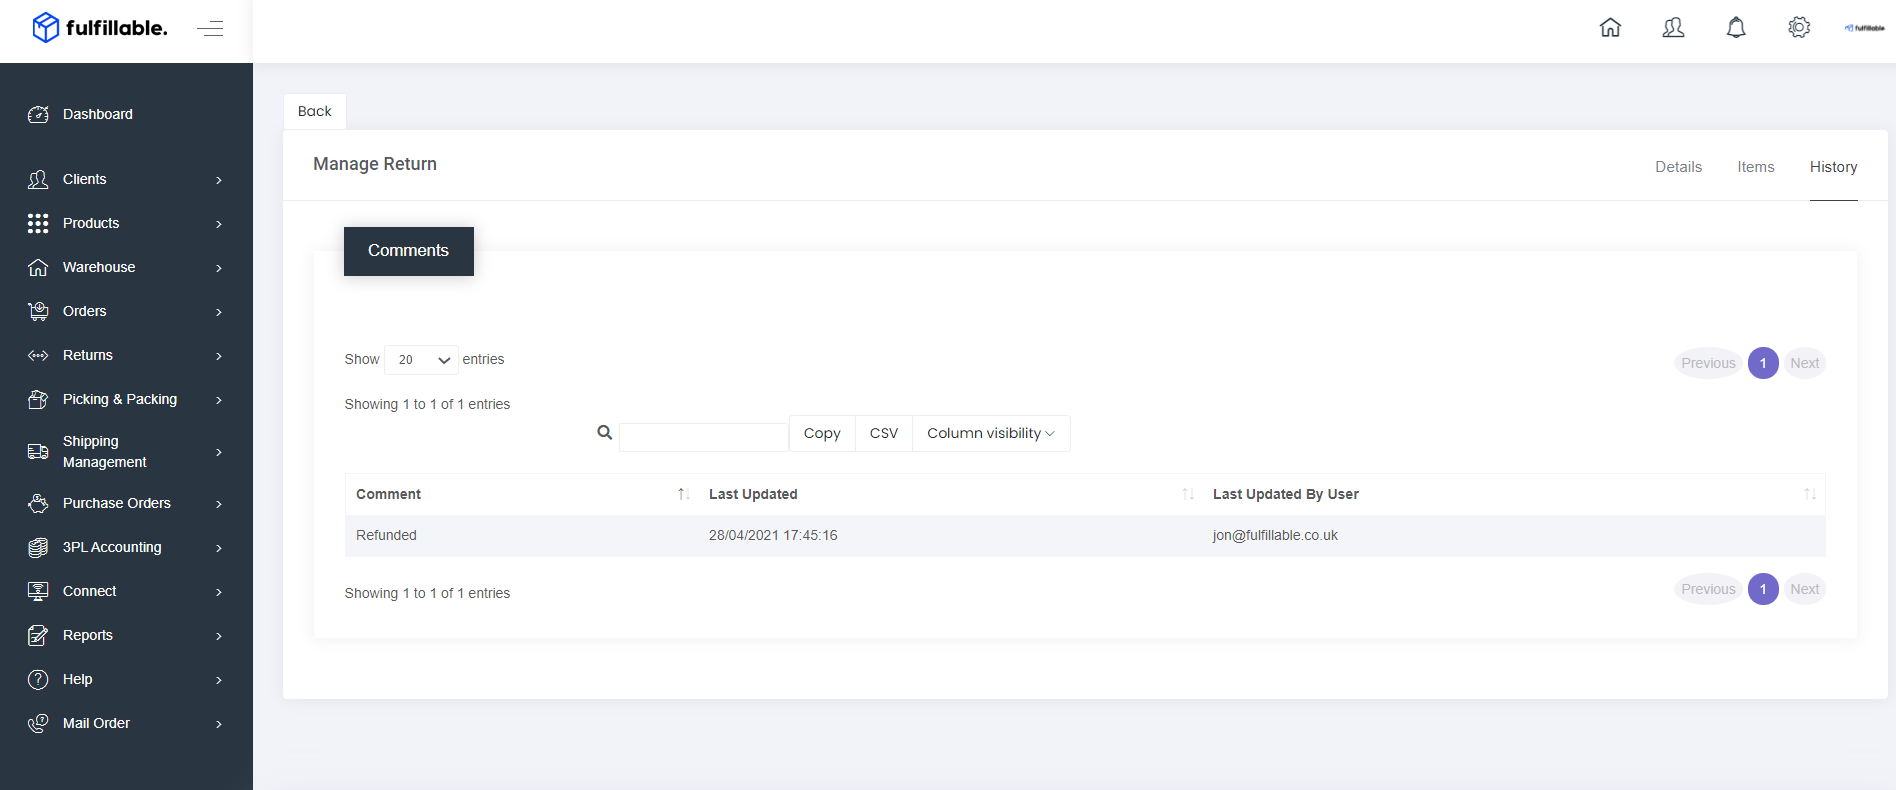Open the notifications bell
The image size is (1896, 790).
(1736, 28)
